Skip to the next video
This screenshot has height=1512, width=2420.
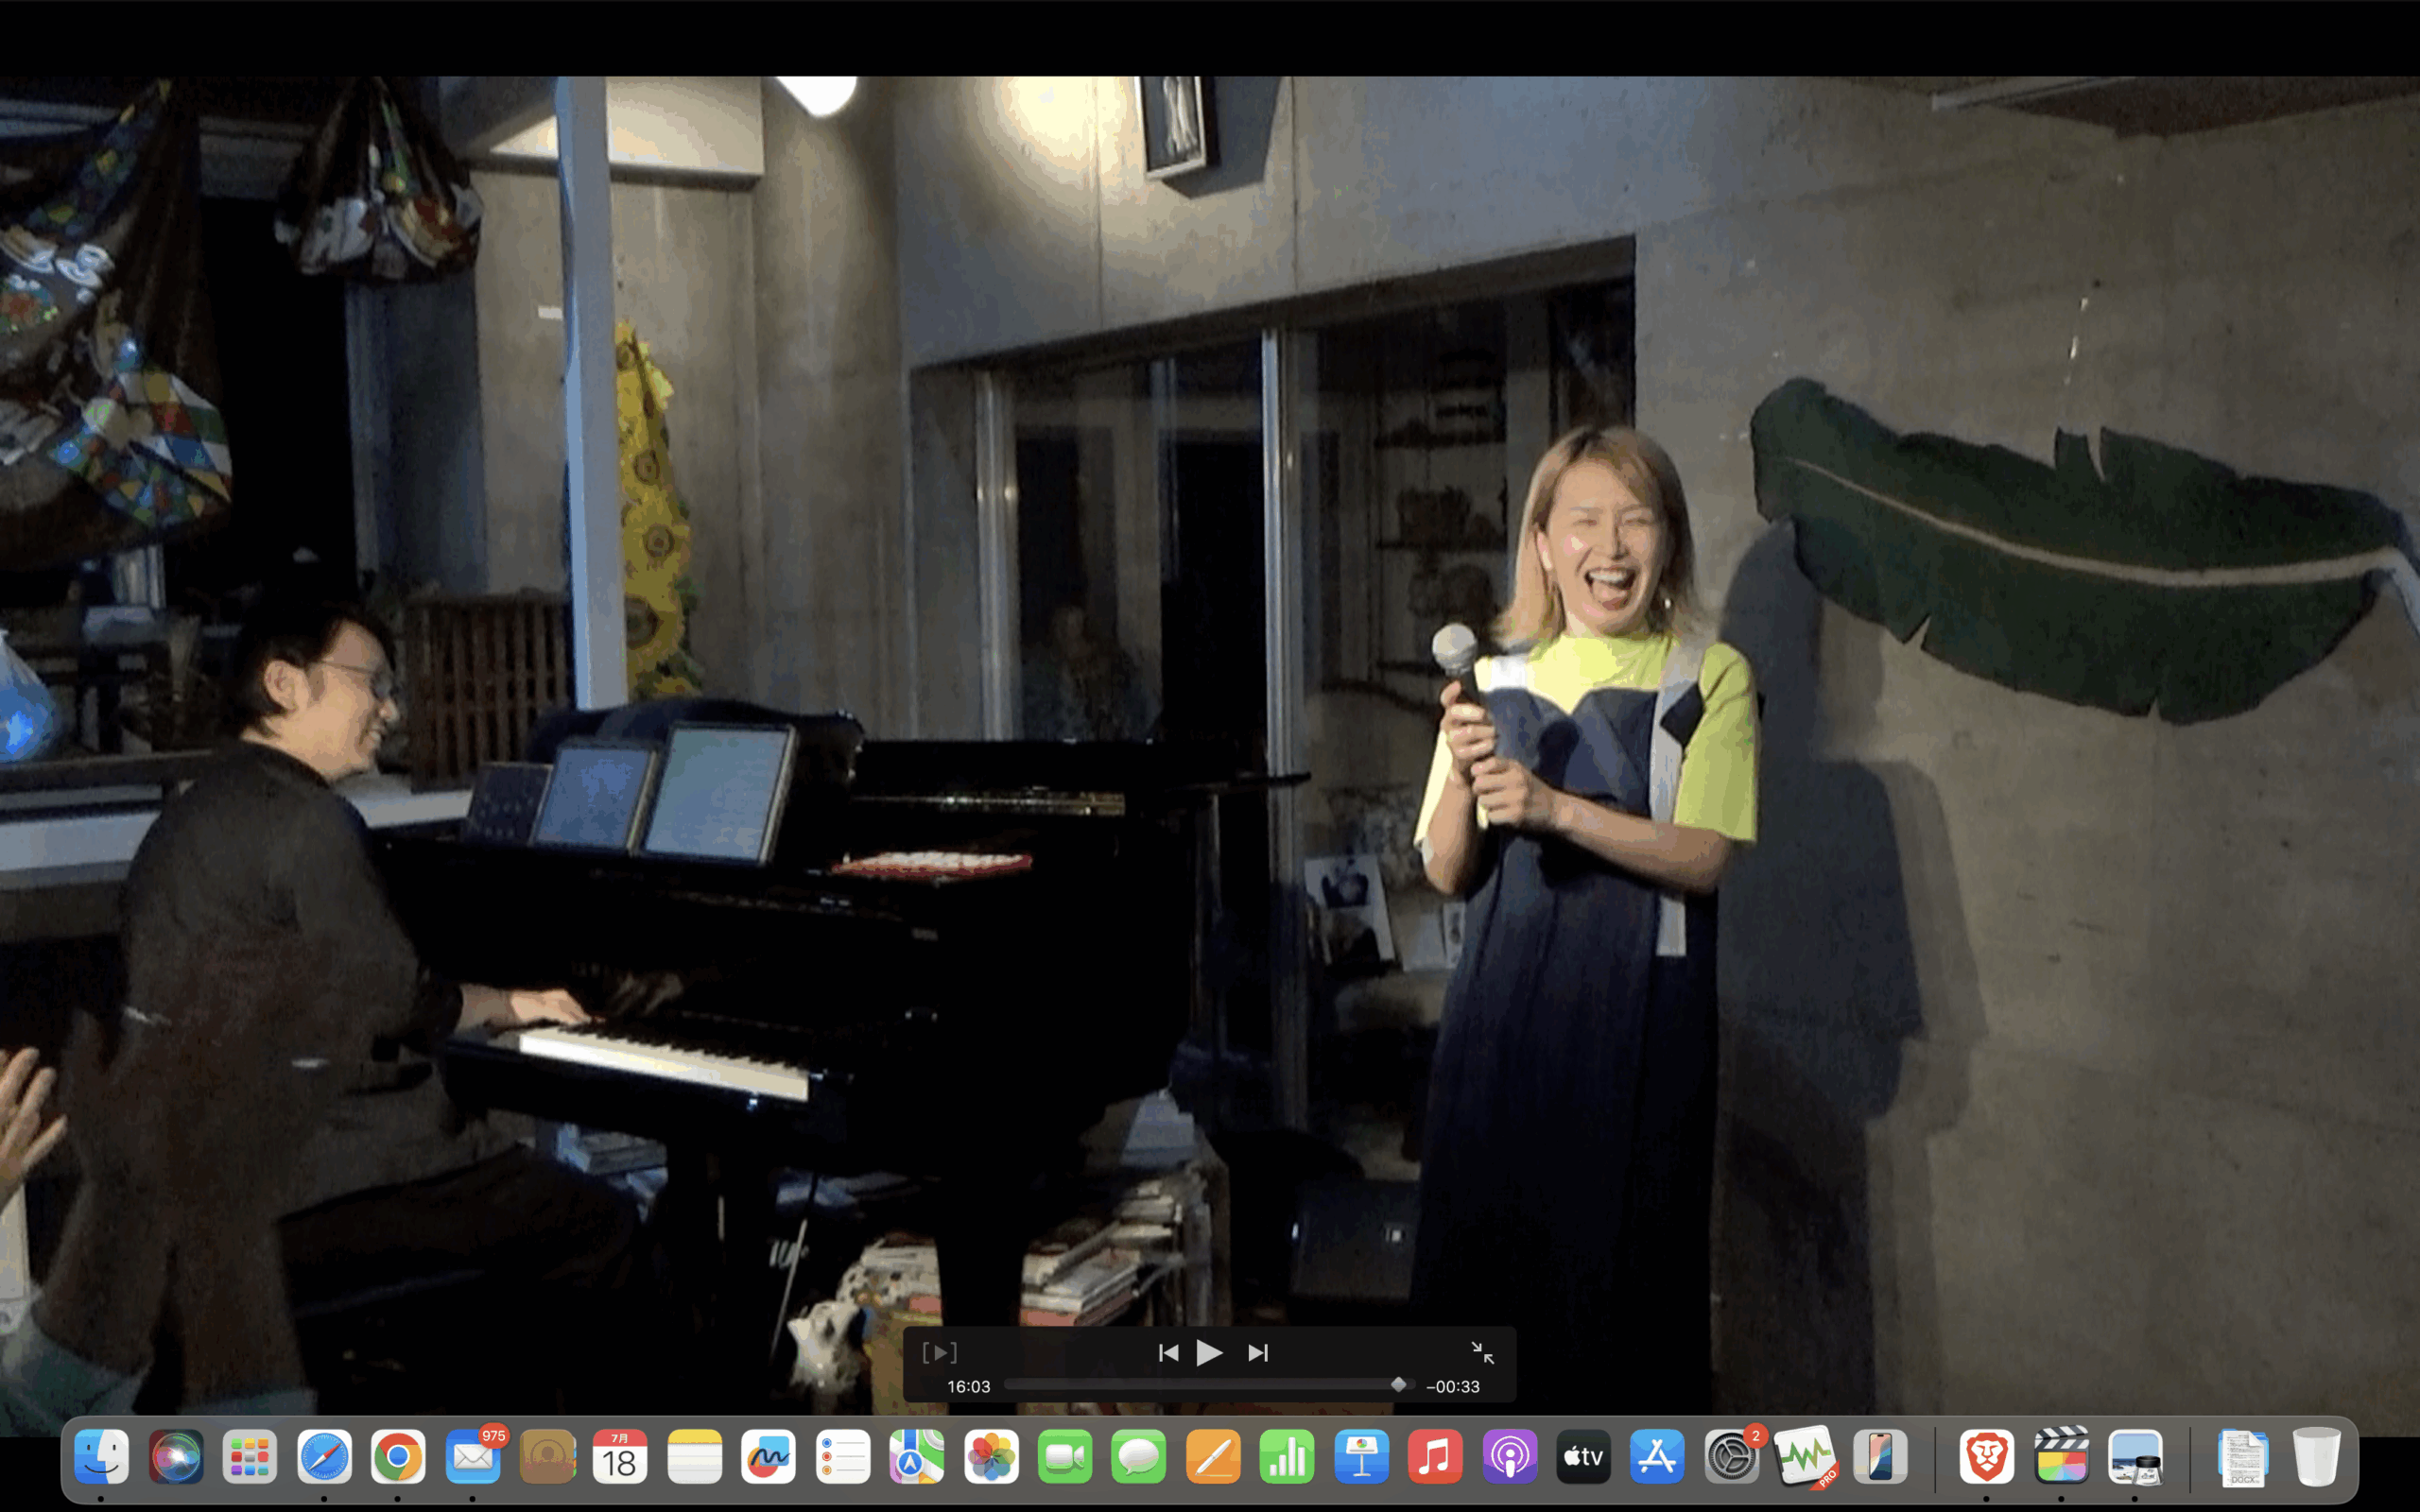(x=1258, y=1353)
